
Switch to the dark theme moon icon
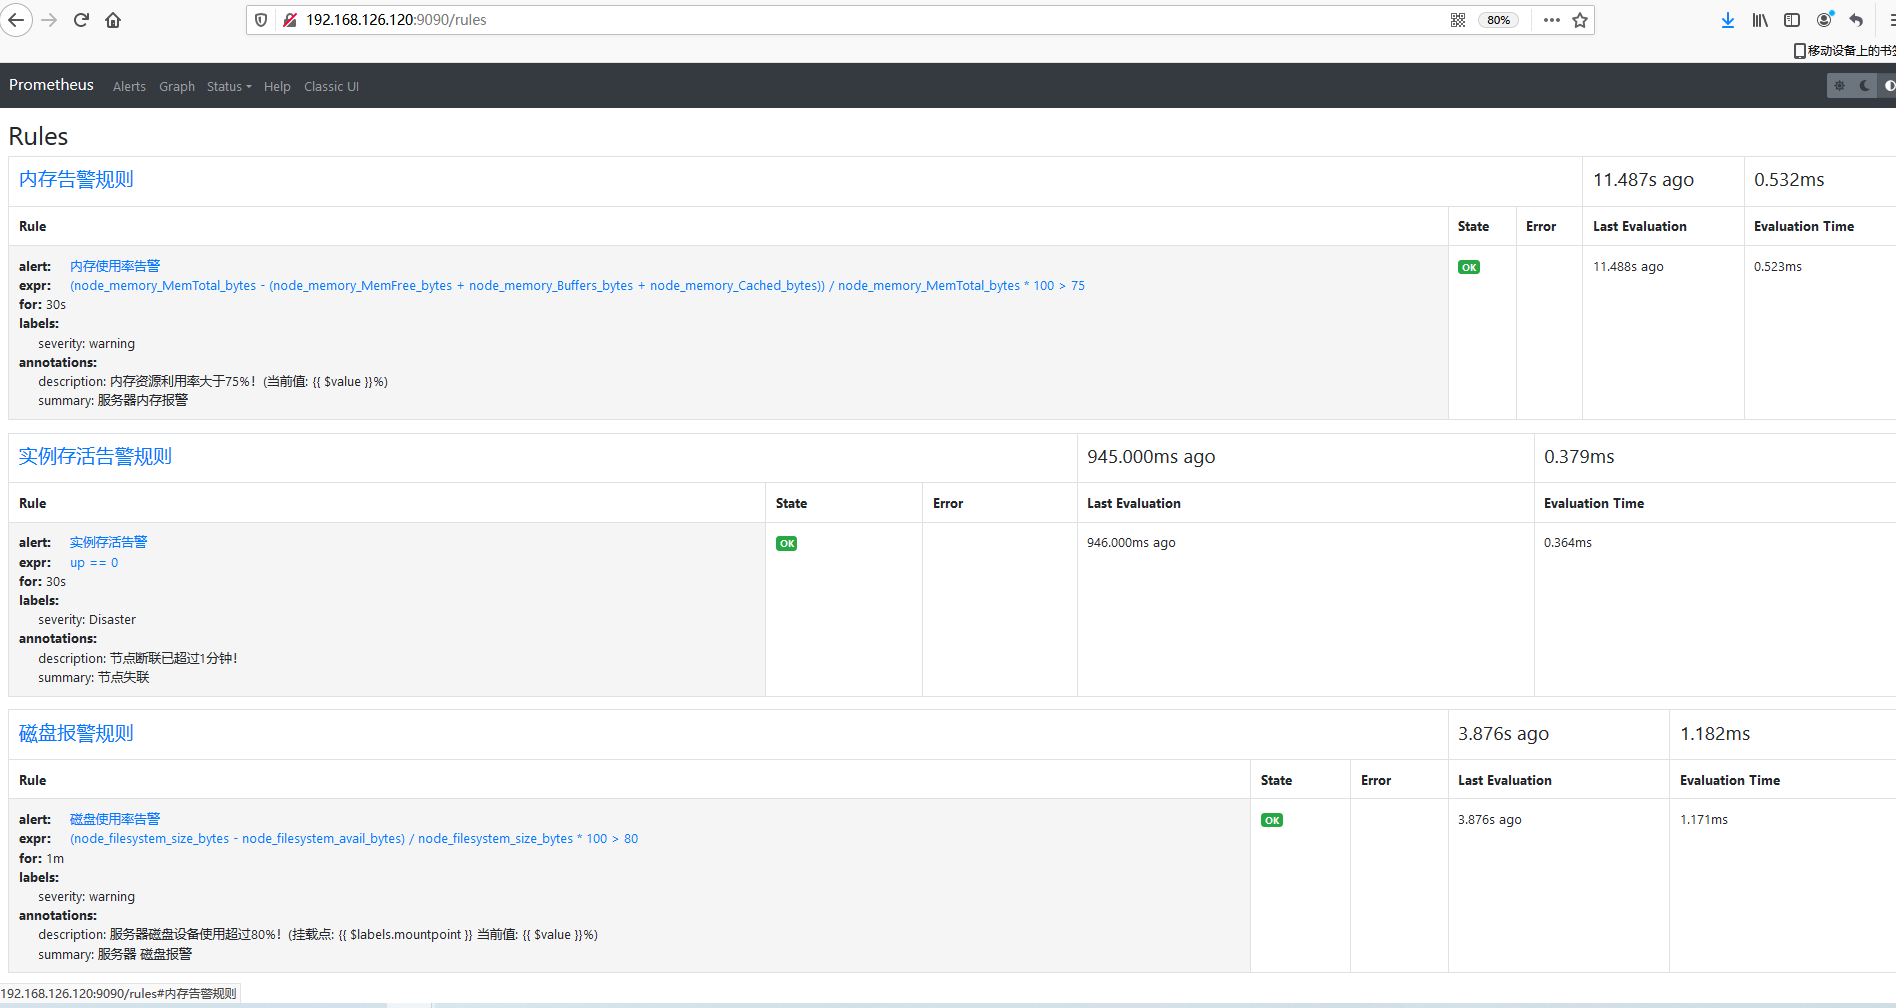point(1864,86)
